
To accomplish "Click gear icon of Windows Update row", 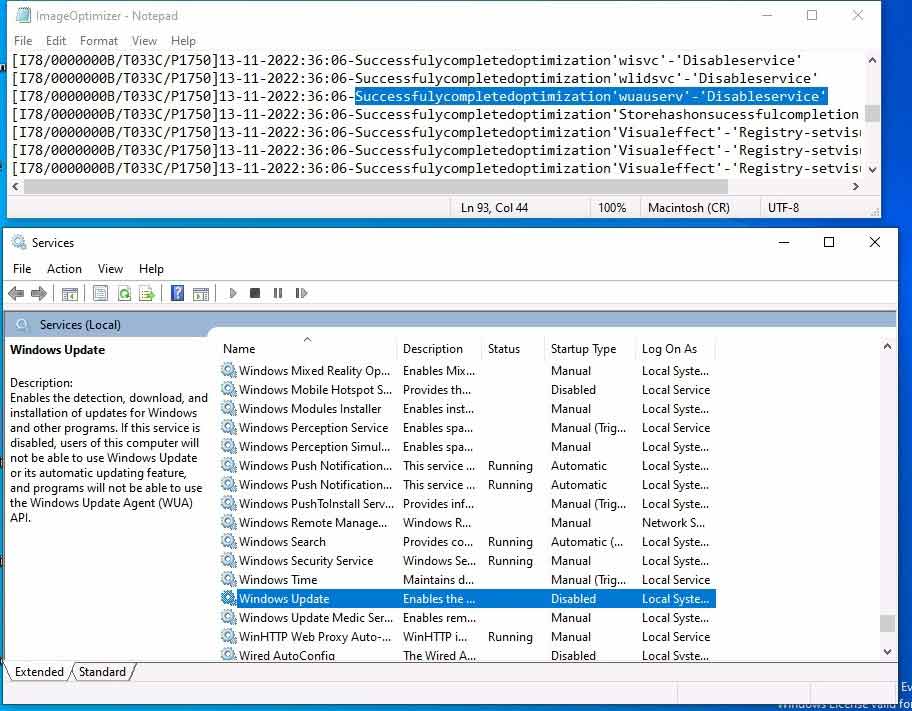I will [x=229, y=598].
